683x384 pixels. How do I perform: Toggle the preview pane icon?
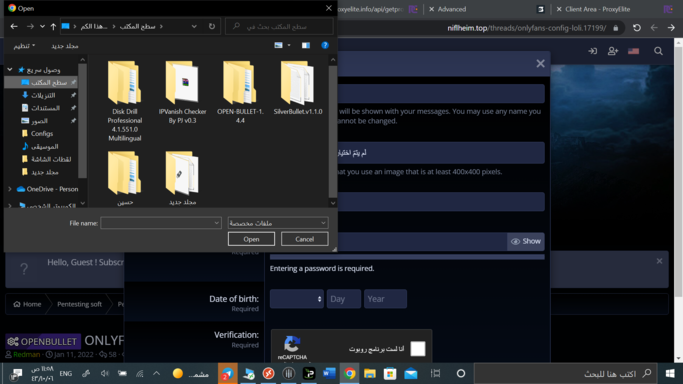point(306,45)
